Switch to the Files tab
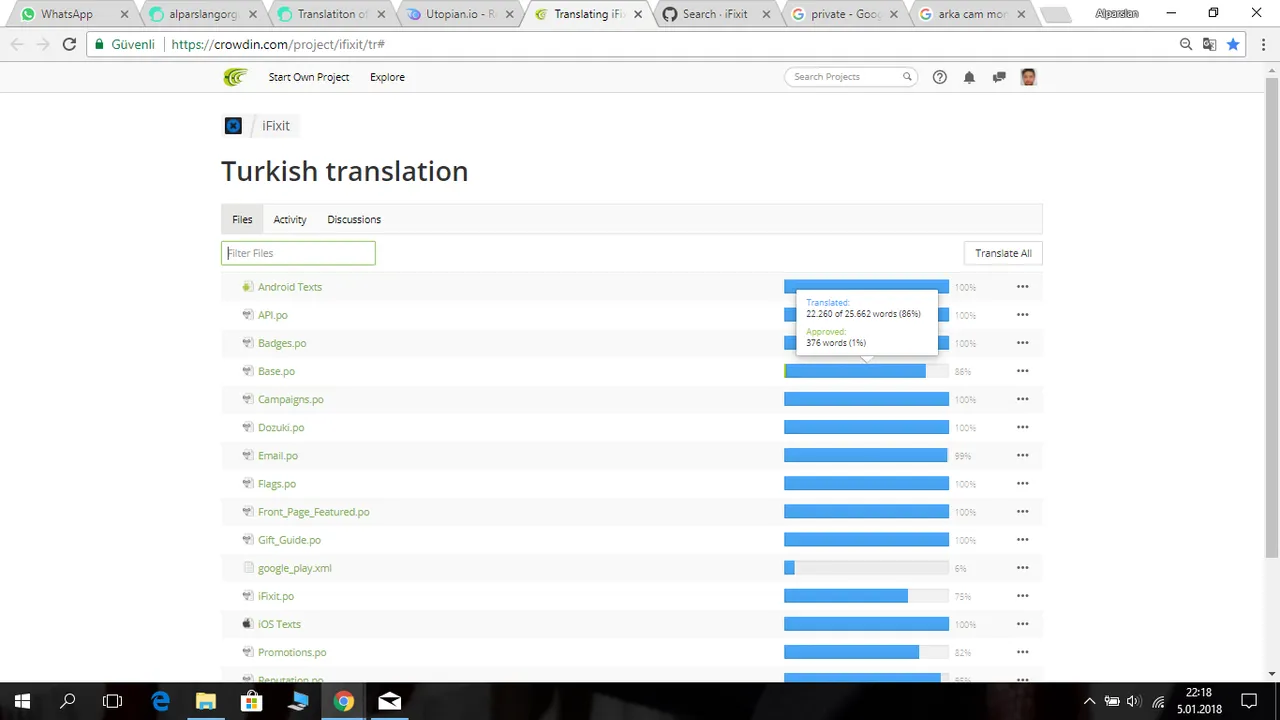 coord(242,219)
